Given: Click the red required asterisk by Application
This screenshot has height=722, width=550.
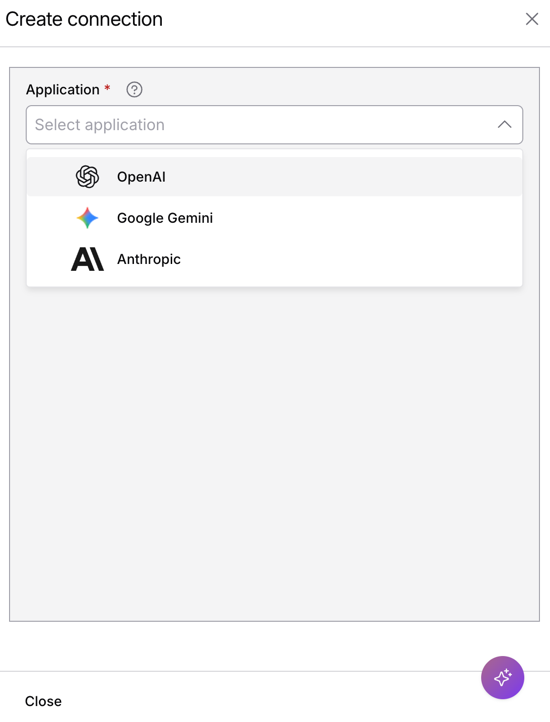Looking at the screenshot, I should pyautogui.click(x=107, y=87).
